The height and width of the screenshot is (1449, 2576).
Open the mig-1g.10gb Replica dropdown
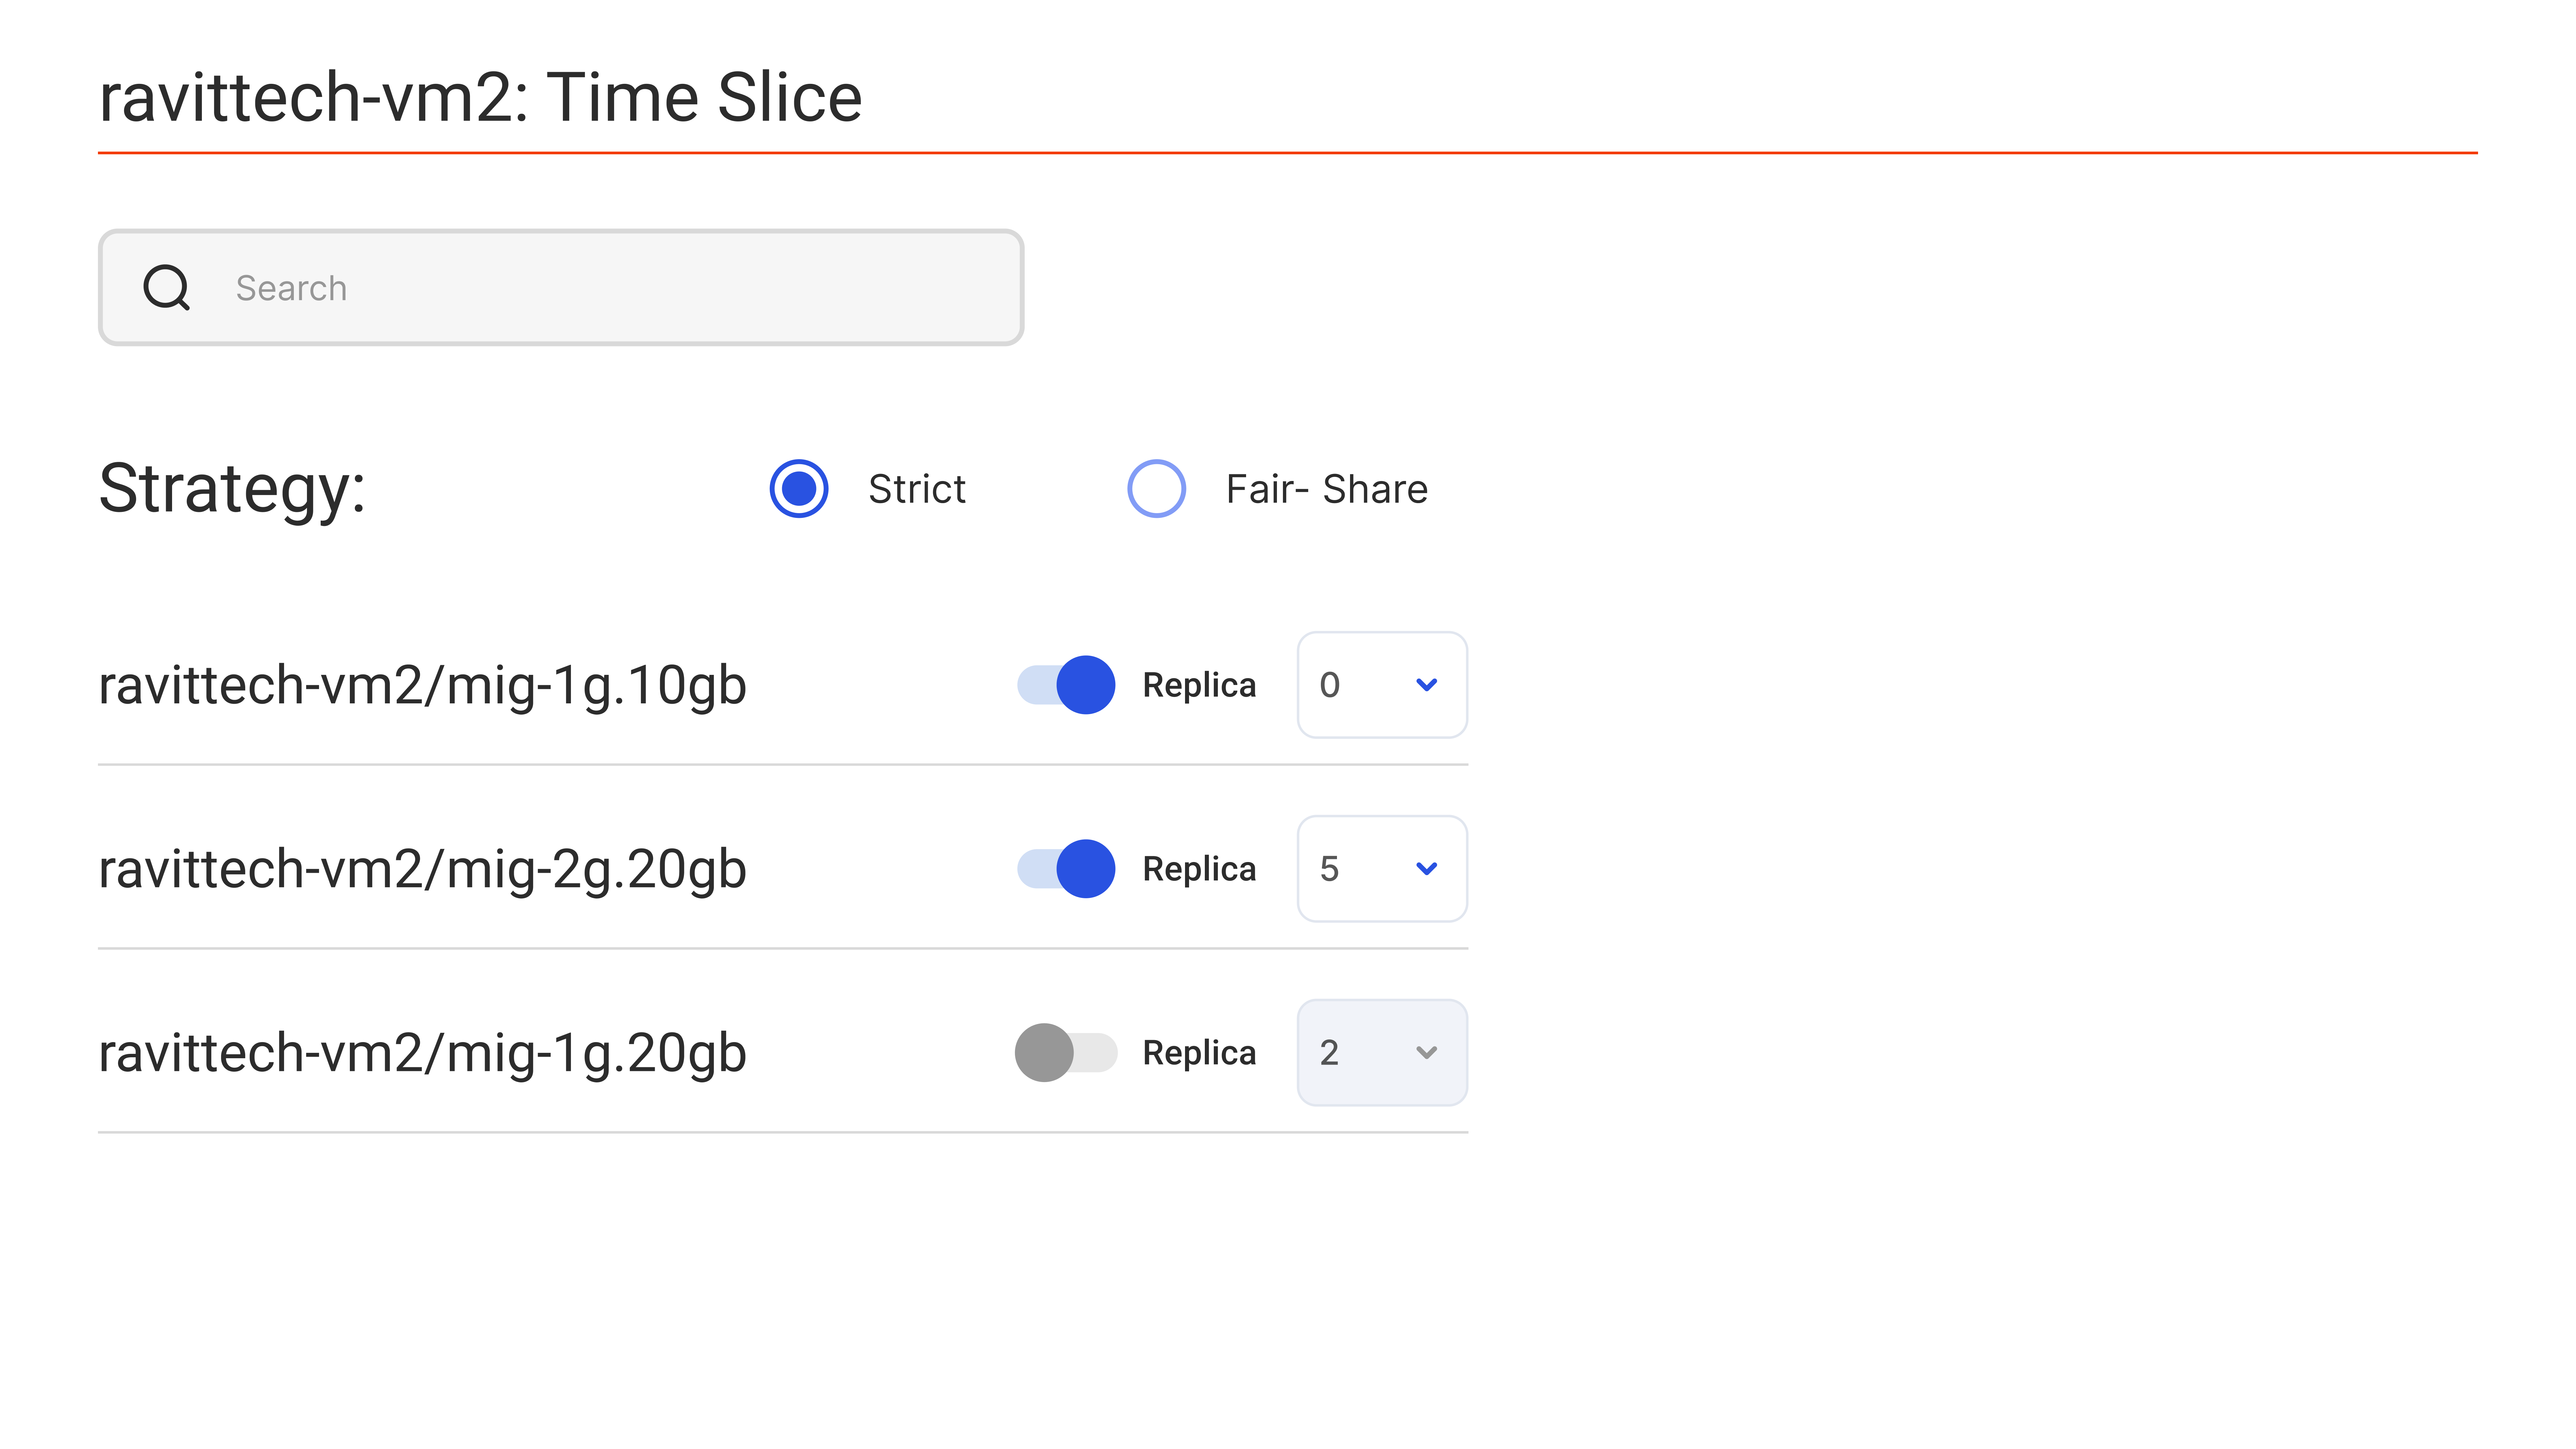1382,685
